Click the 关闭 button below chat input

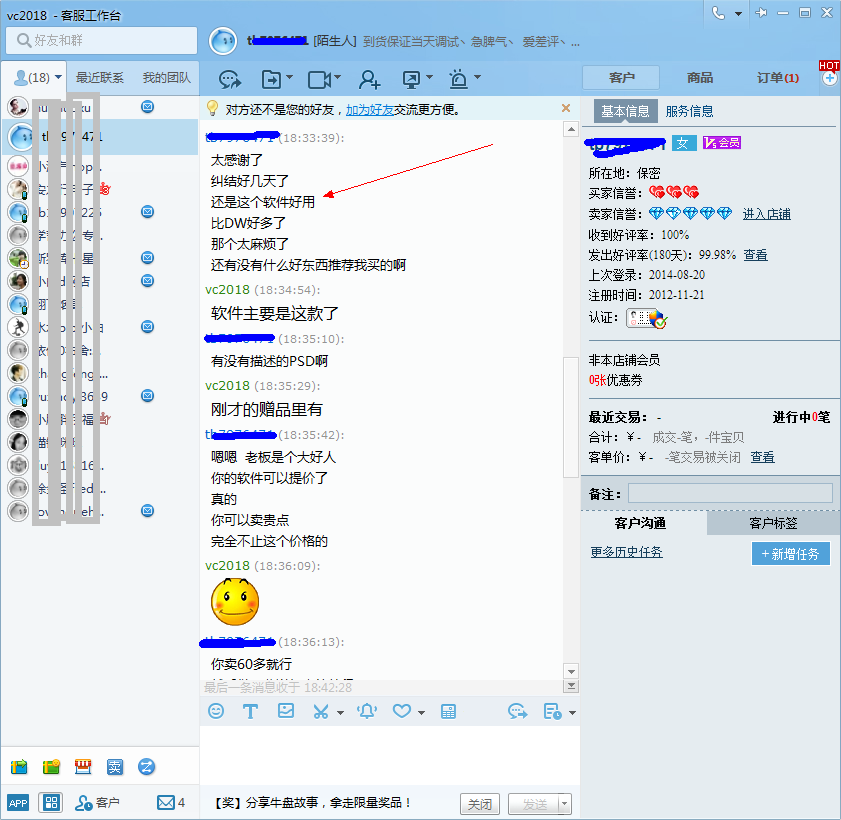pos(480,804)
